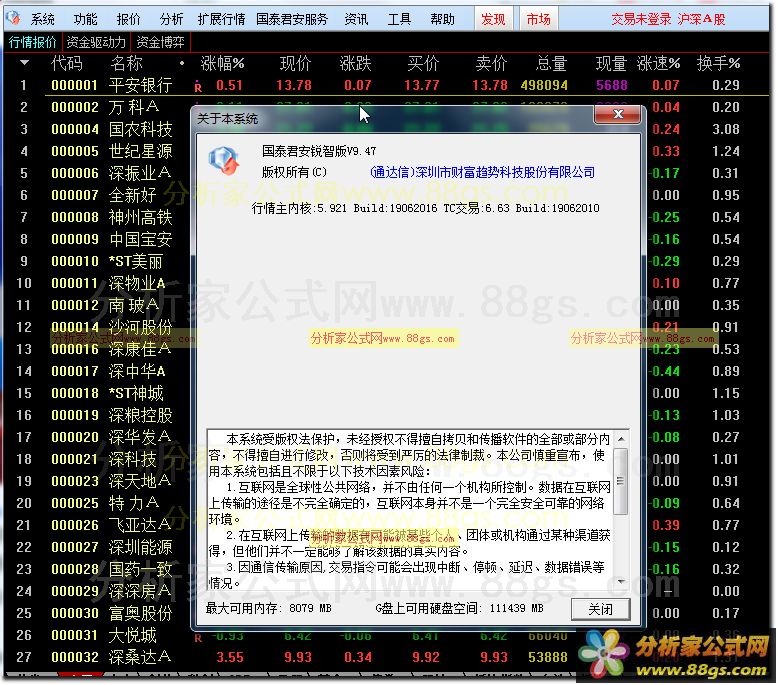Switch to 资金博弈 tab
Viewport: 778px width, 685px height.
click(160, 42)
